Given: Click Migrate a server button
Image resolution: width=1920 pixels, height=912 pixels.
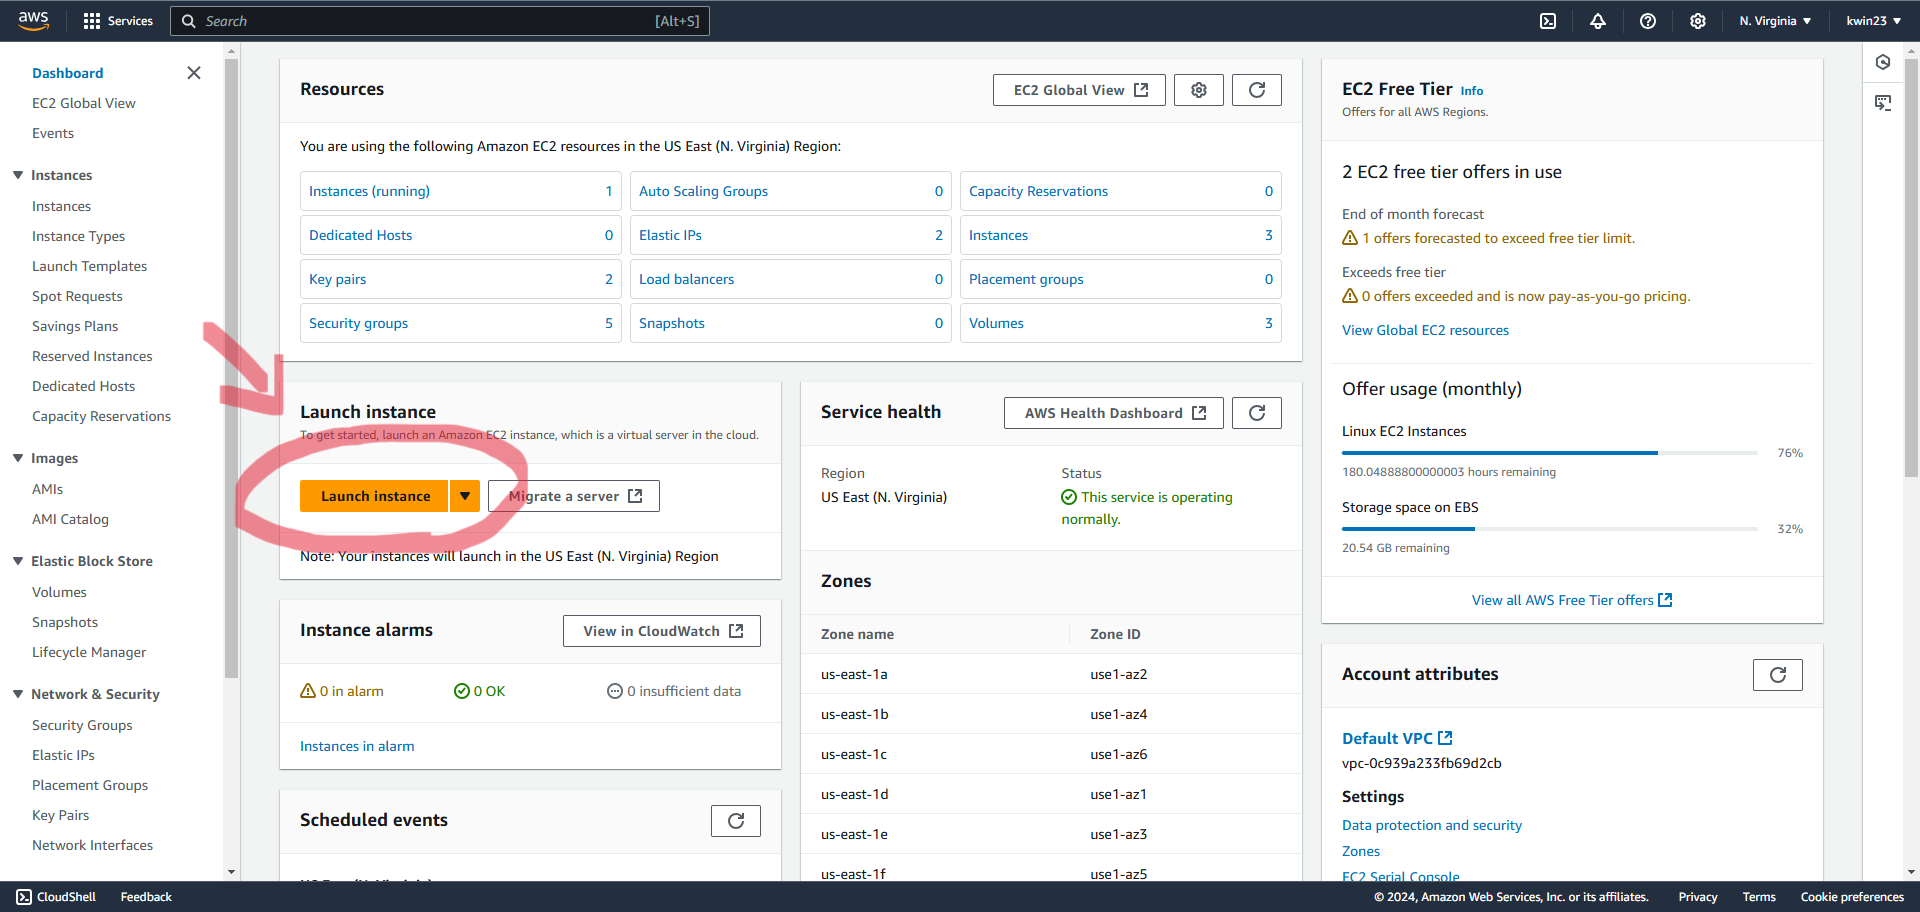Looking at the screenshot, I should click(574, 496).
